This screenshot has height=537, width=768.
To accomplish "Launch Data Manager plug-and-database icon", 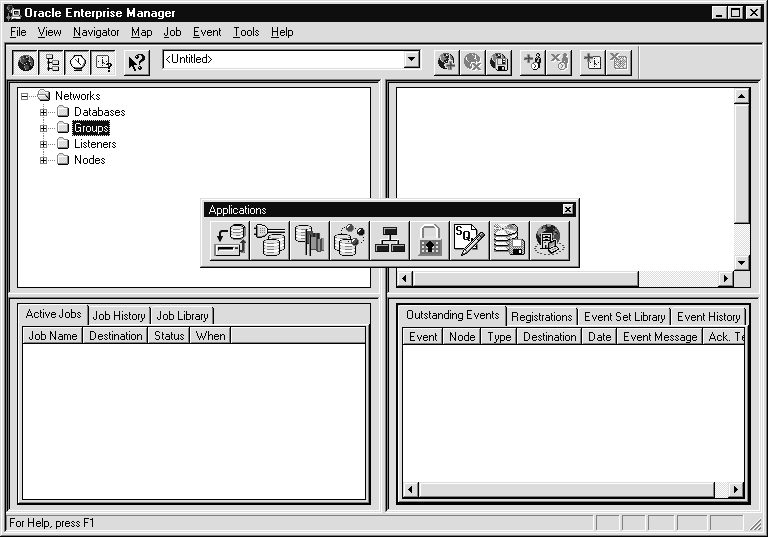I will (x=270, y=240).
